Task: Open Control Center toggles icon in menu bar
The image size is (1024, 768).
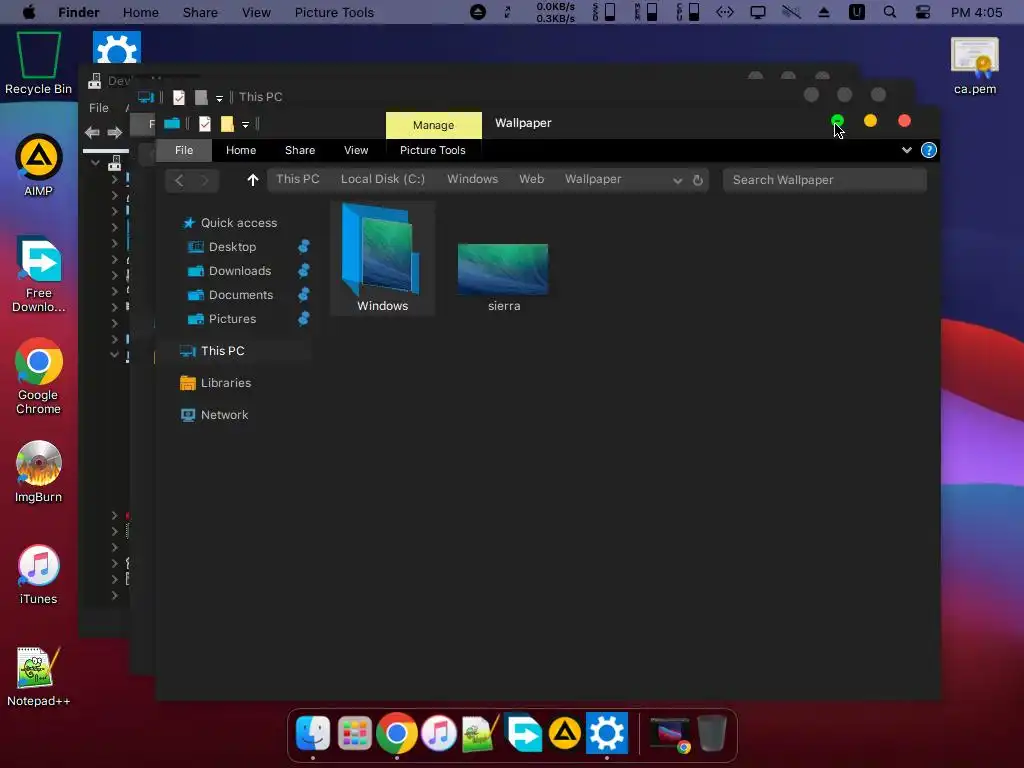Action: pyautogui.click(x=923, y=12)
